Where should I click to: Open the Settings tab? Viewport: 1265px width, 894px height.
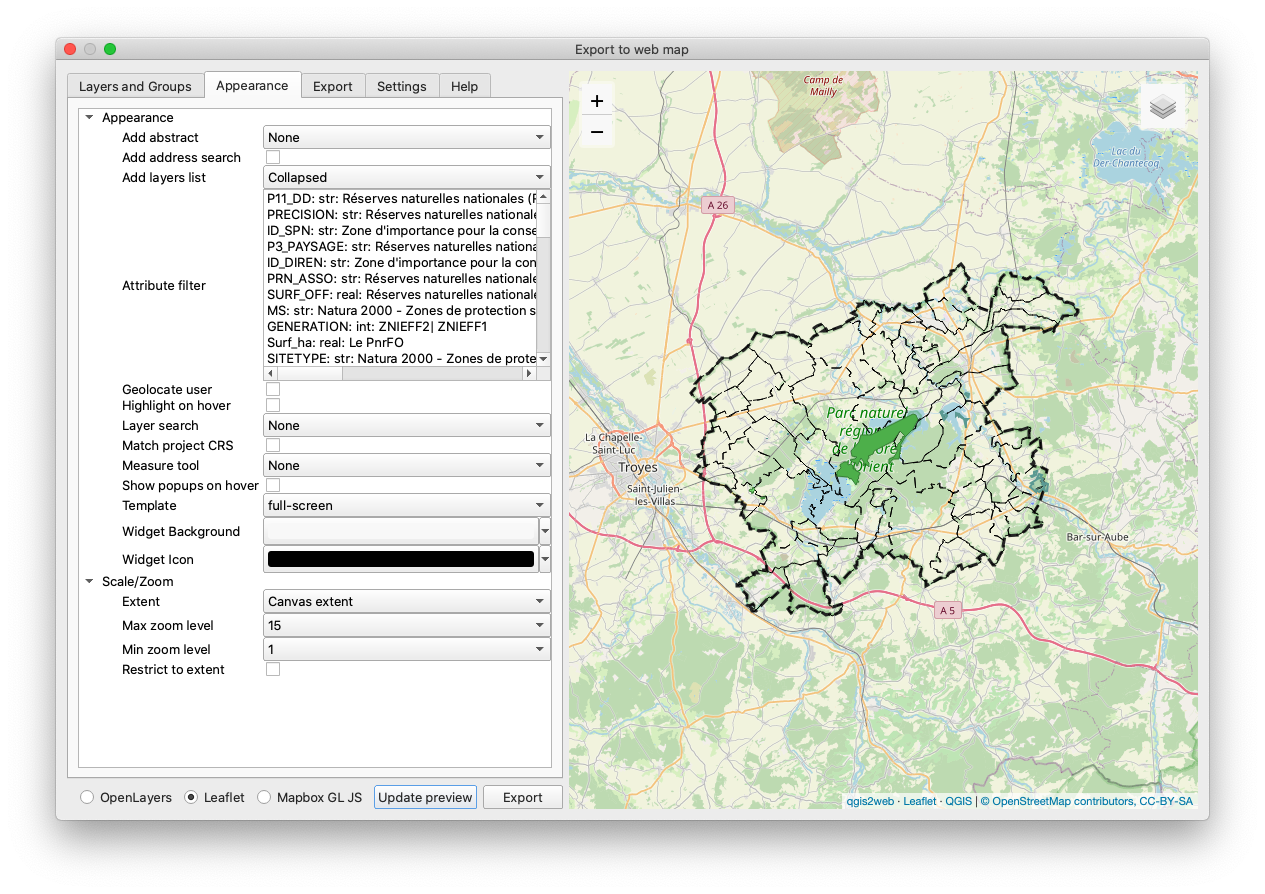coord(402,86)
